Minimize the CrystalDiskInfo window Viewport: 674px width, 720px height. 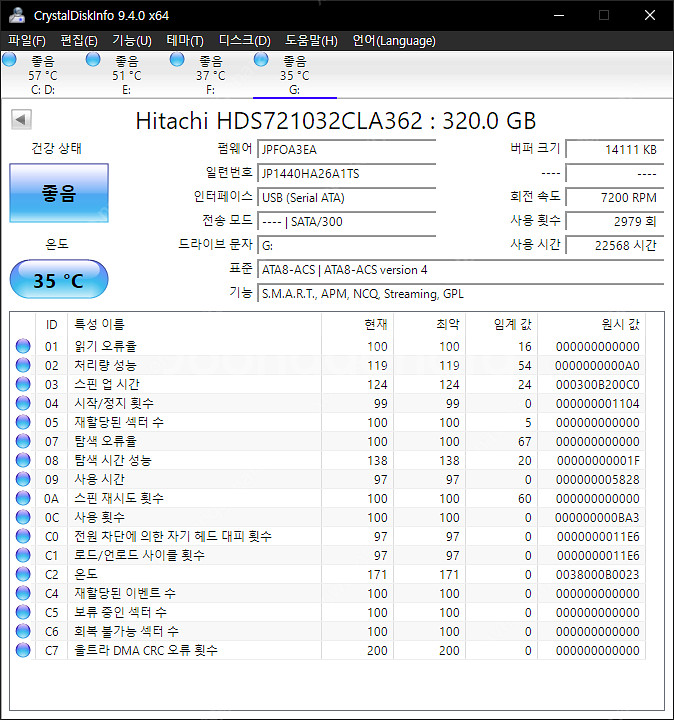[559, 15]
